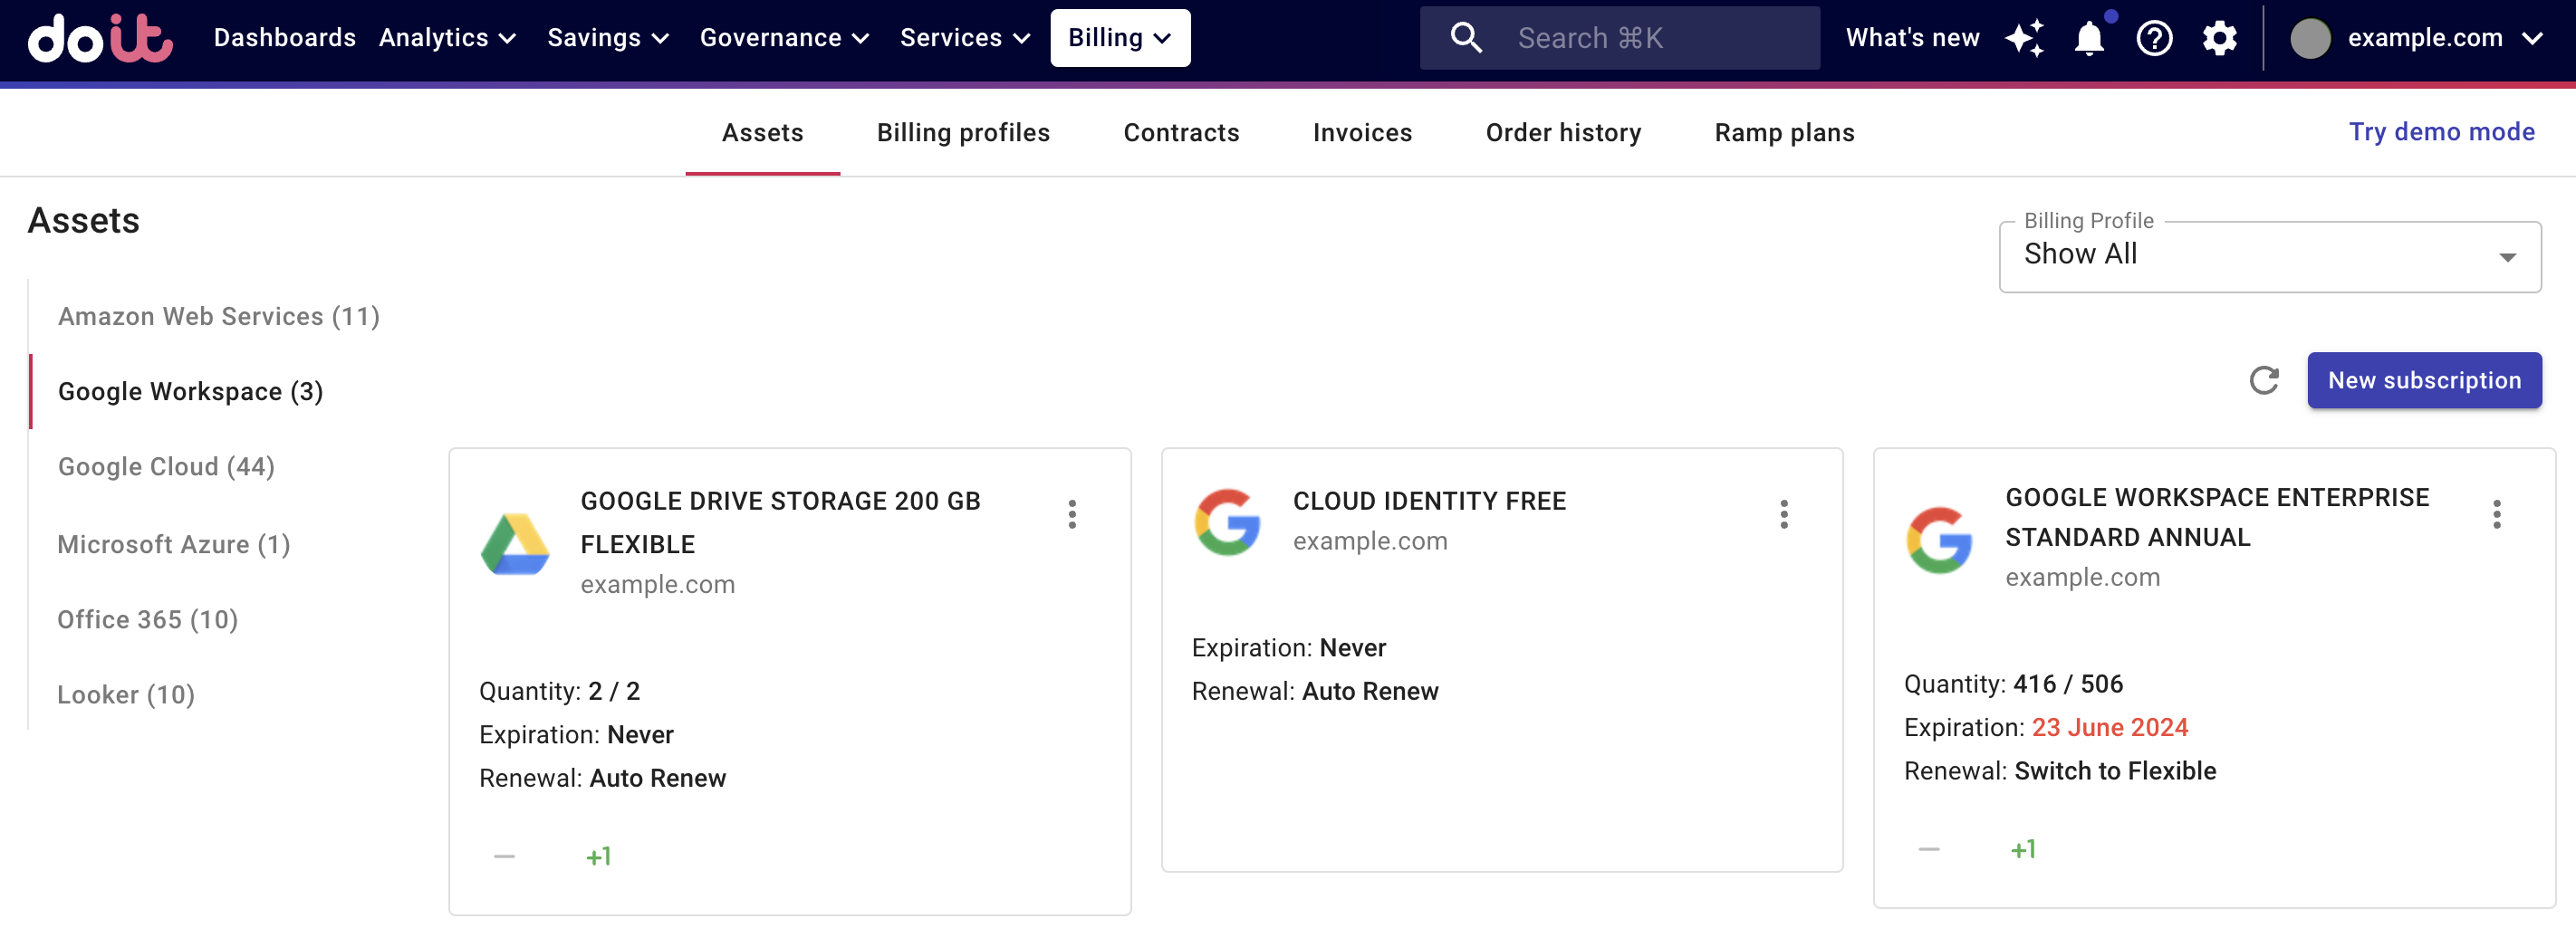The image size is (2576, 947).
Task: Click Google logo on Workspace Enterprise card
Action: tap(1939, 539)
